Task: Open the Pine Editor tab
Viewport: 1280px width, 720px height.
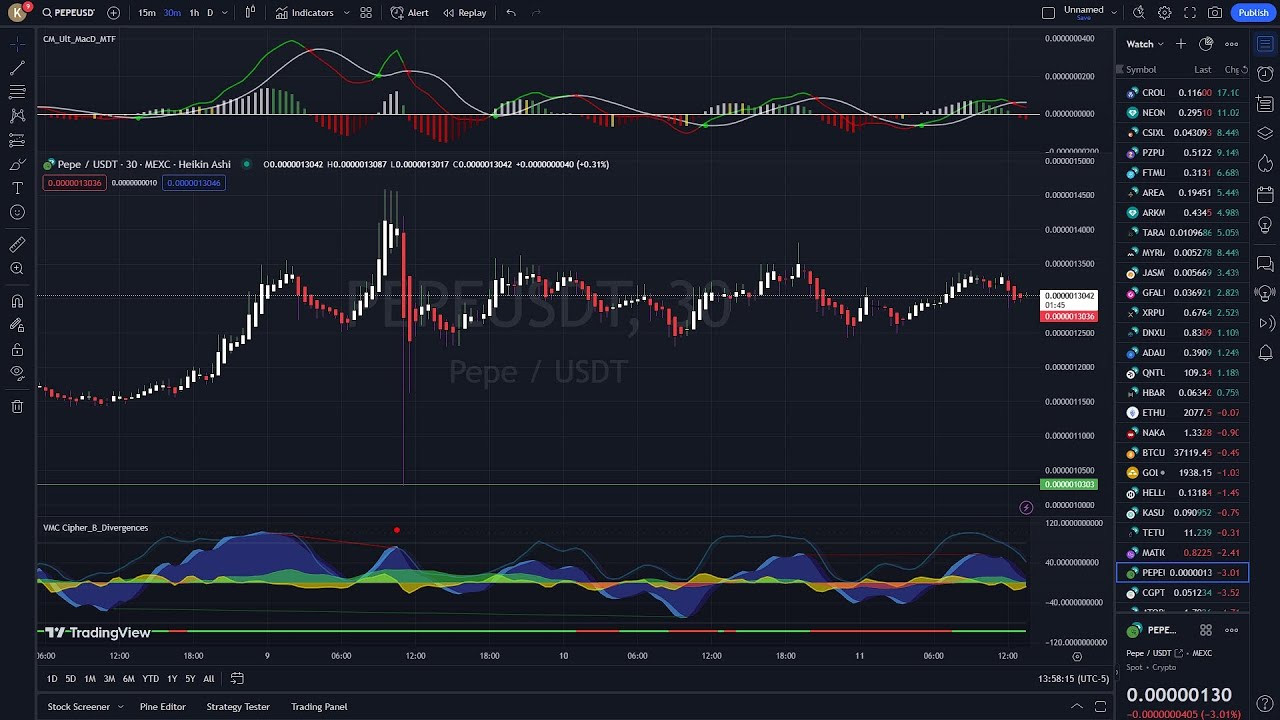Action: (x=163, y=707)
